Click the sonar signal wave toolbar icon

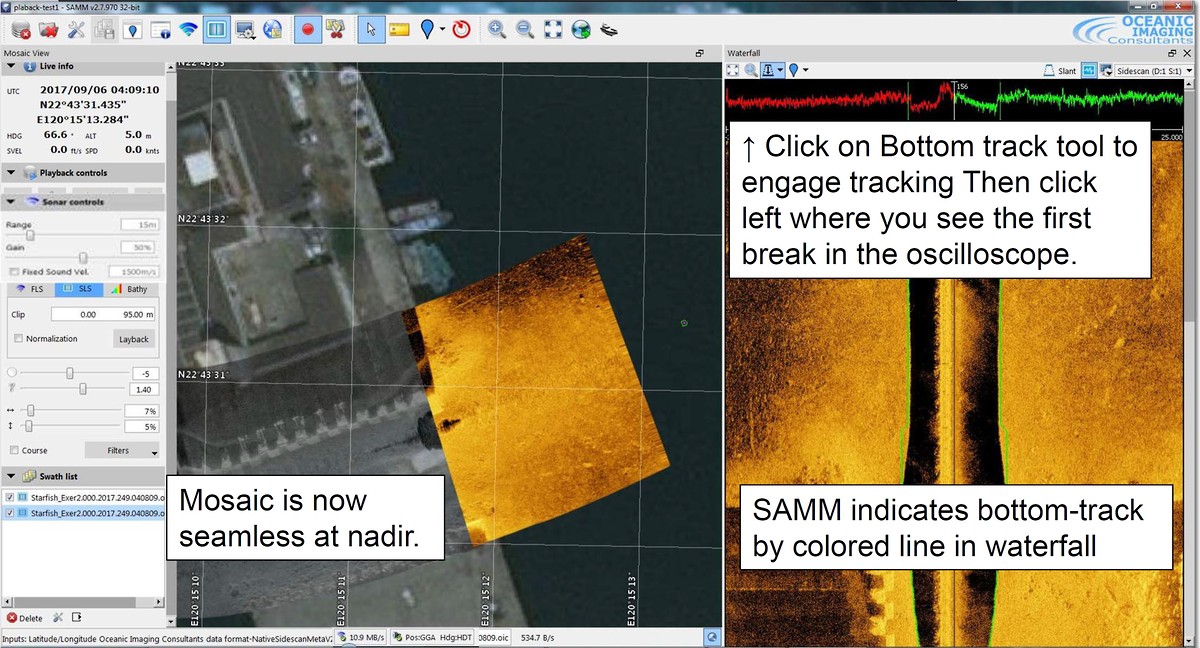(189, 29)
